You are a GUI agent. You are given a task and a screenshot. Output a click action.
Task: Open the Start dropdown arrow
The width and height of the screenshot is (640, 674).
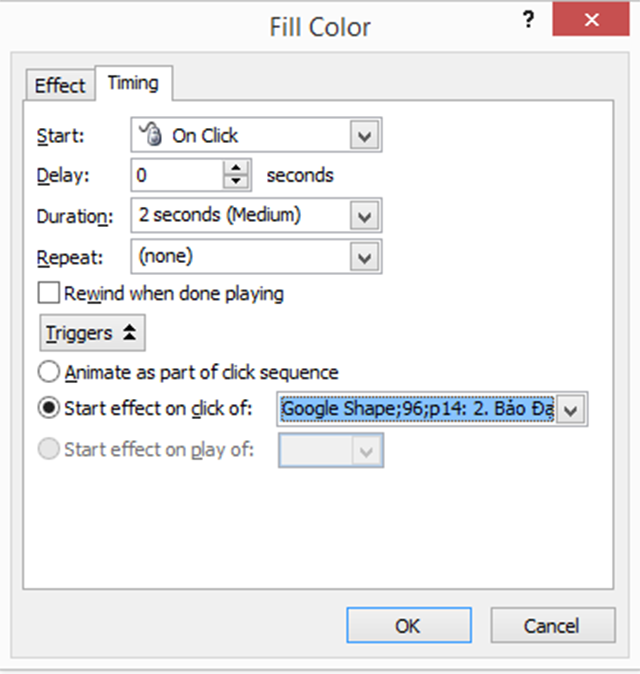[364, 136]
